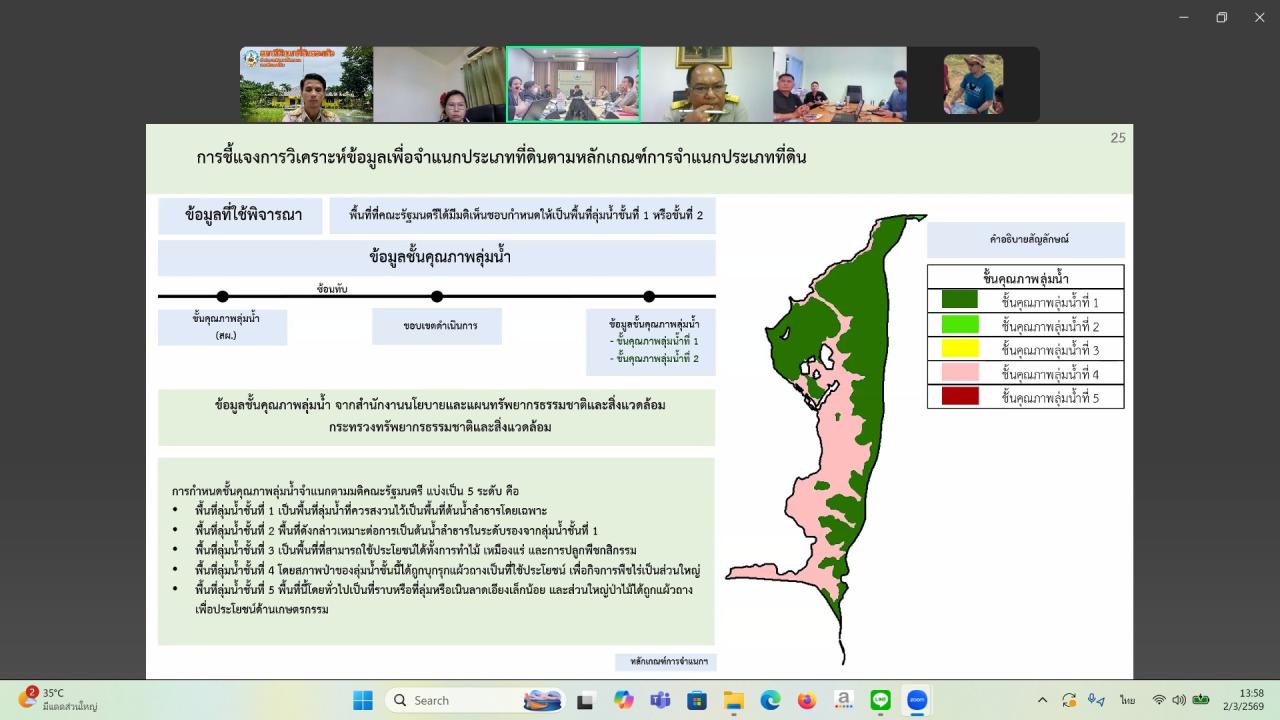
Task: Open the Zoom app icon in the taskbar
Action: pos(917,700)
